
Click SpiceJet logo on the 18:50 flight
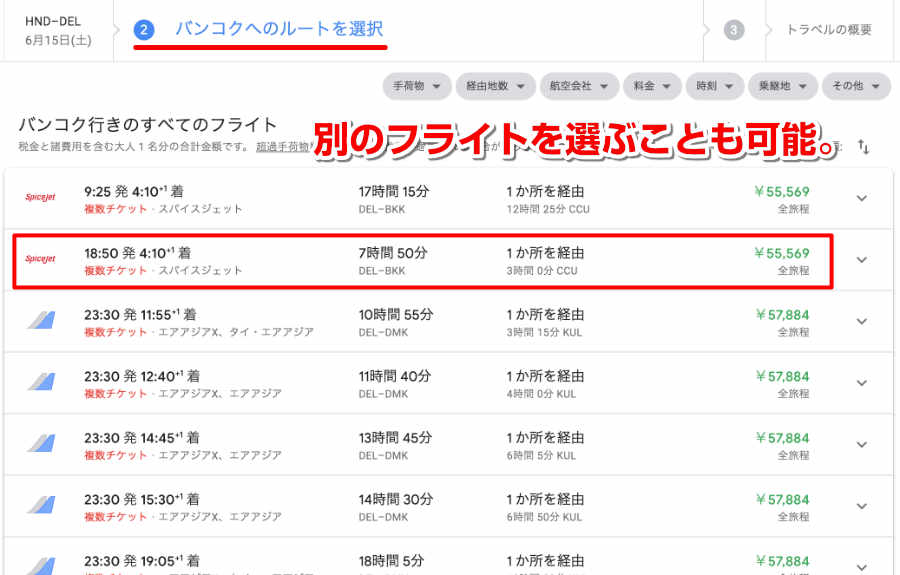pyautogui.click(x=40, y=258)
